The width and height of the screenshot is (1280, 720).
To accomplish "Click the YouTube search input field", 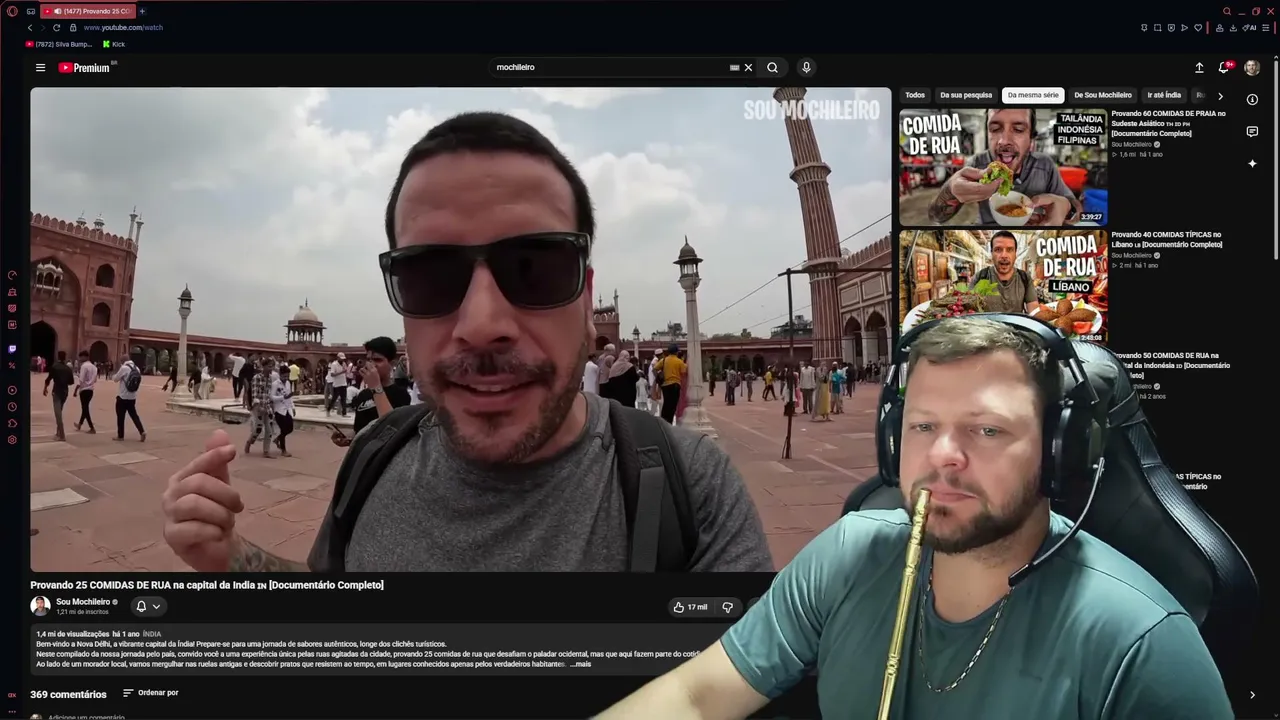I will click(x=610, y=68).
